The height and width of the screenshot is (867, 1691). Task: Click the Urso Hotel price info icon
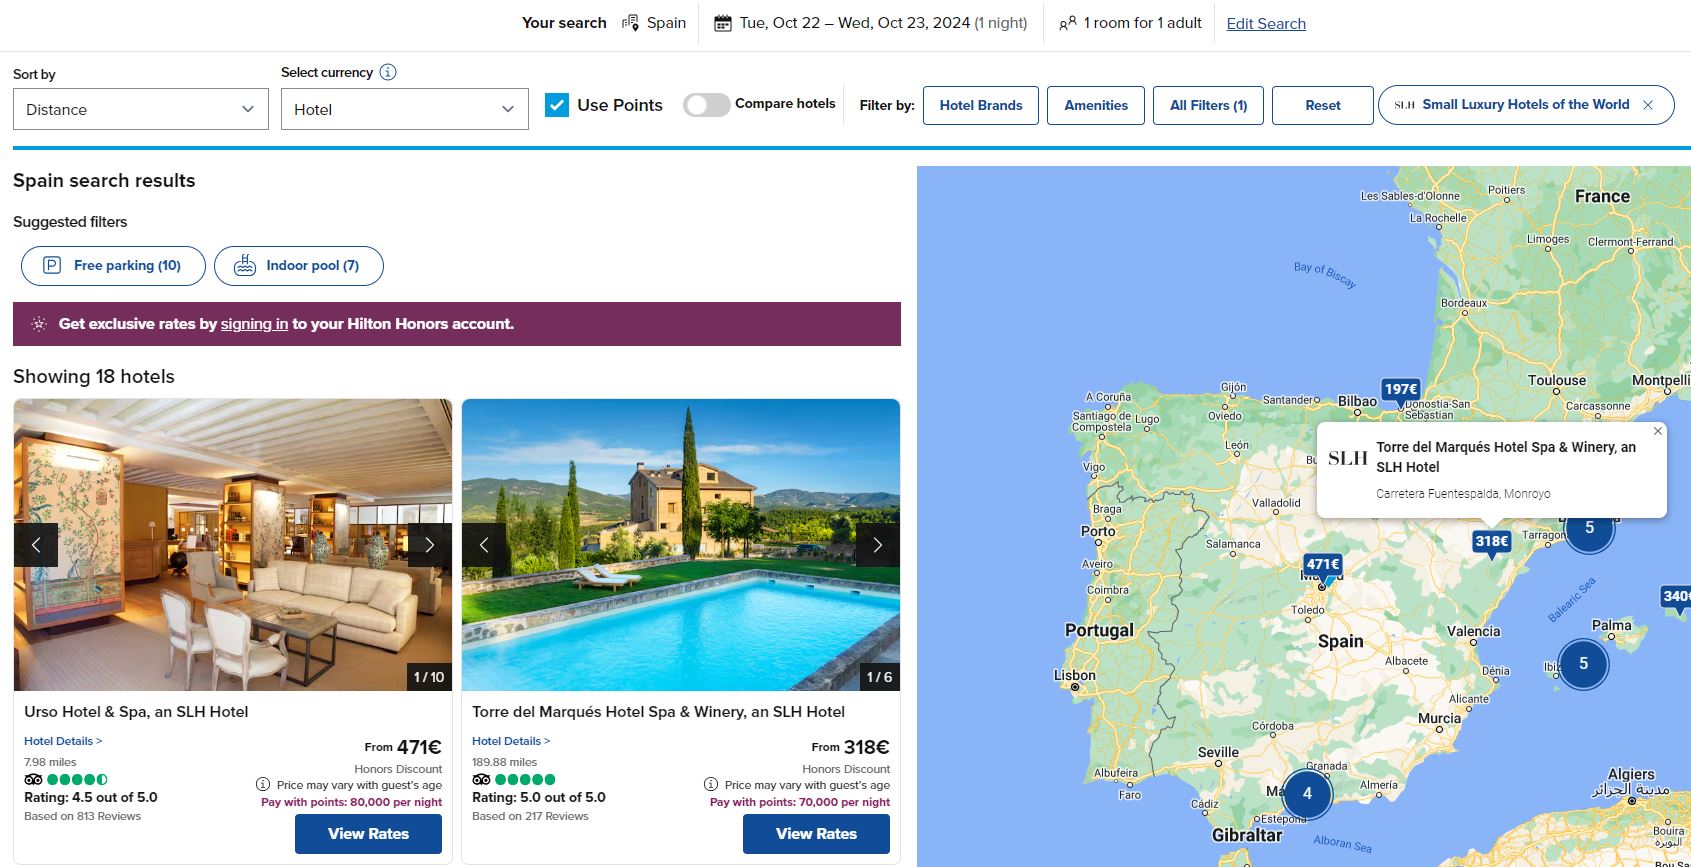[x=263, y=785]
